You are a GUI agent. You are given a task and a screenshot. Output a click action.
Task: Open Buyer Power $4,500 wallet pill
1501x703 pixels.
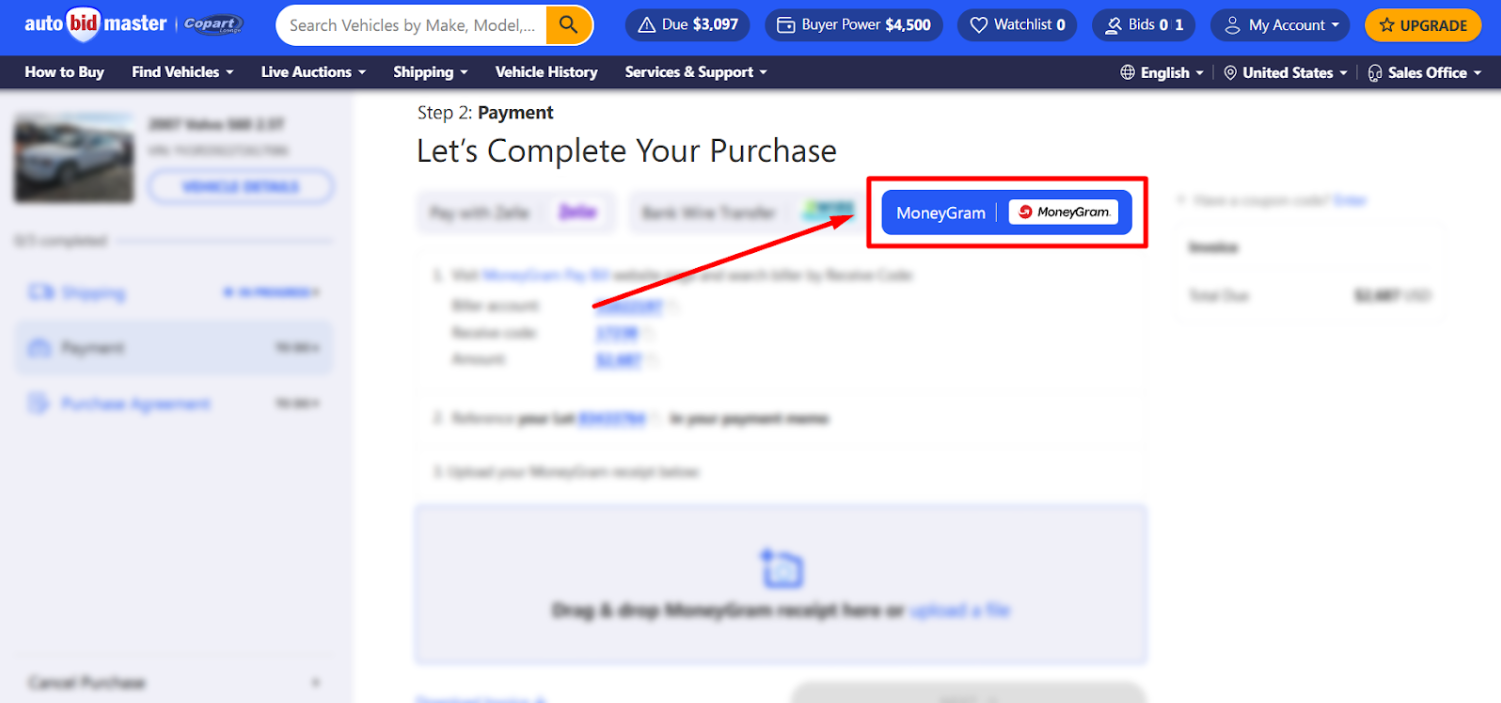pyautogui.click(x=854, y=25)
